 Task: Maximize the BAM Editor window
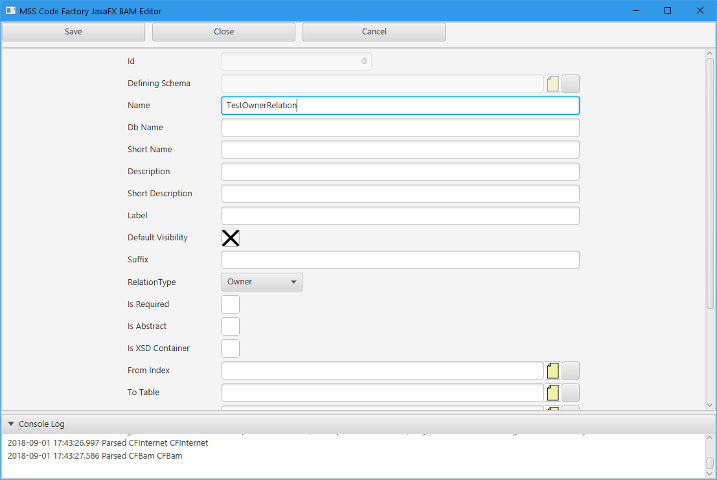coord(667,10)
